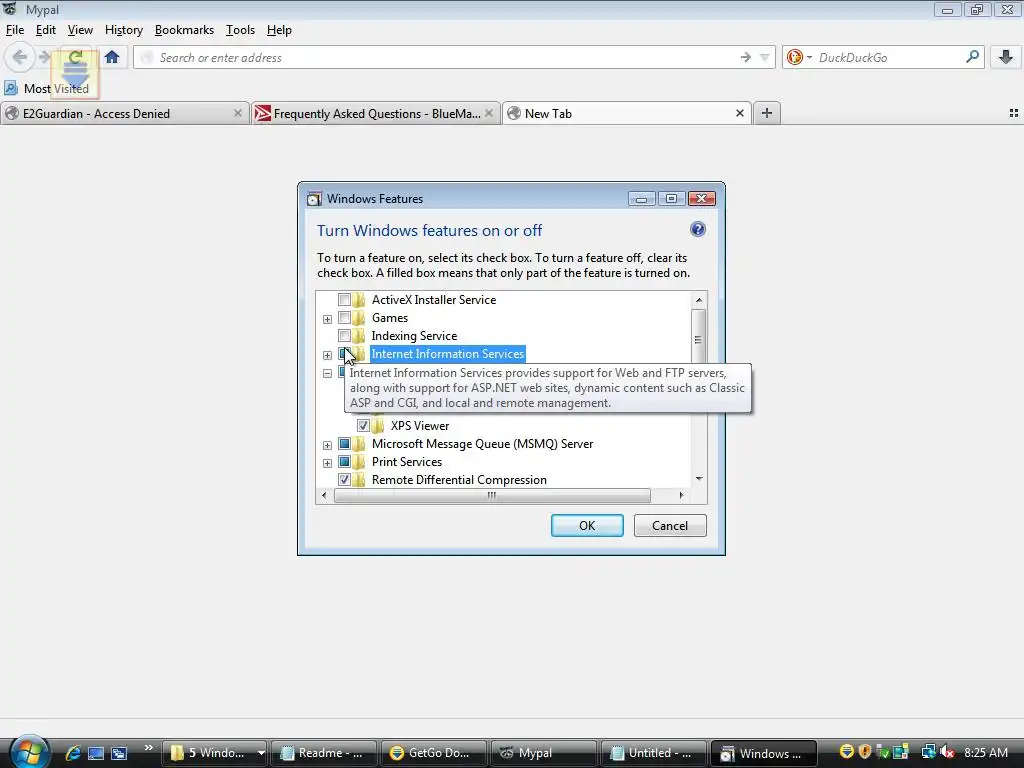The height and width of the screenshot is (768, 1024).
Task: Click the muted volume tray icon
Action: 948,752
